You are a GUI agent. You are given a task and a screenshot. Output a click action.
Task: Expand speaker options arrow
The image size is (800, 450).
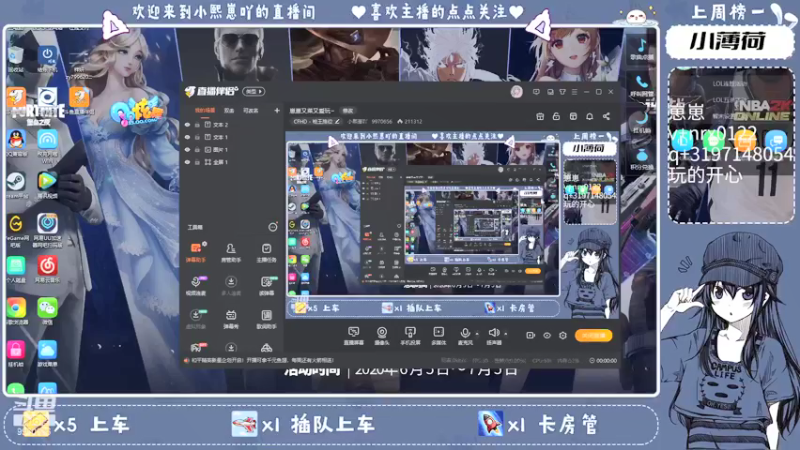(506, 334)
